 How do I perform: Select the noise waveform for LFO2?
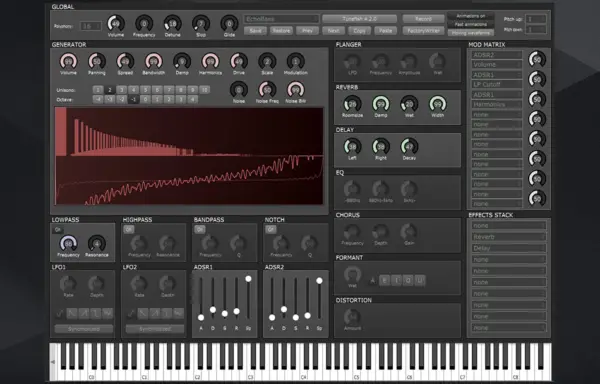pos(178,314)
